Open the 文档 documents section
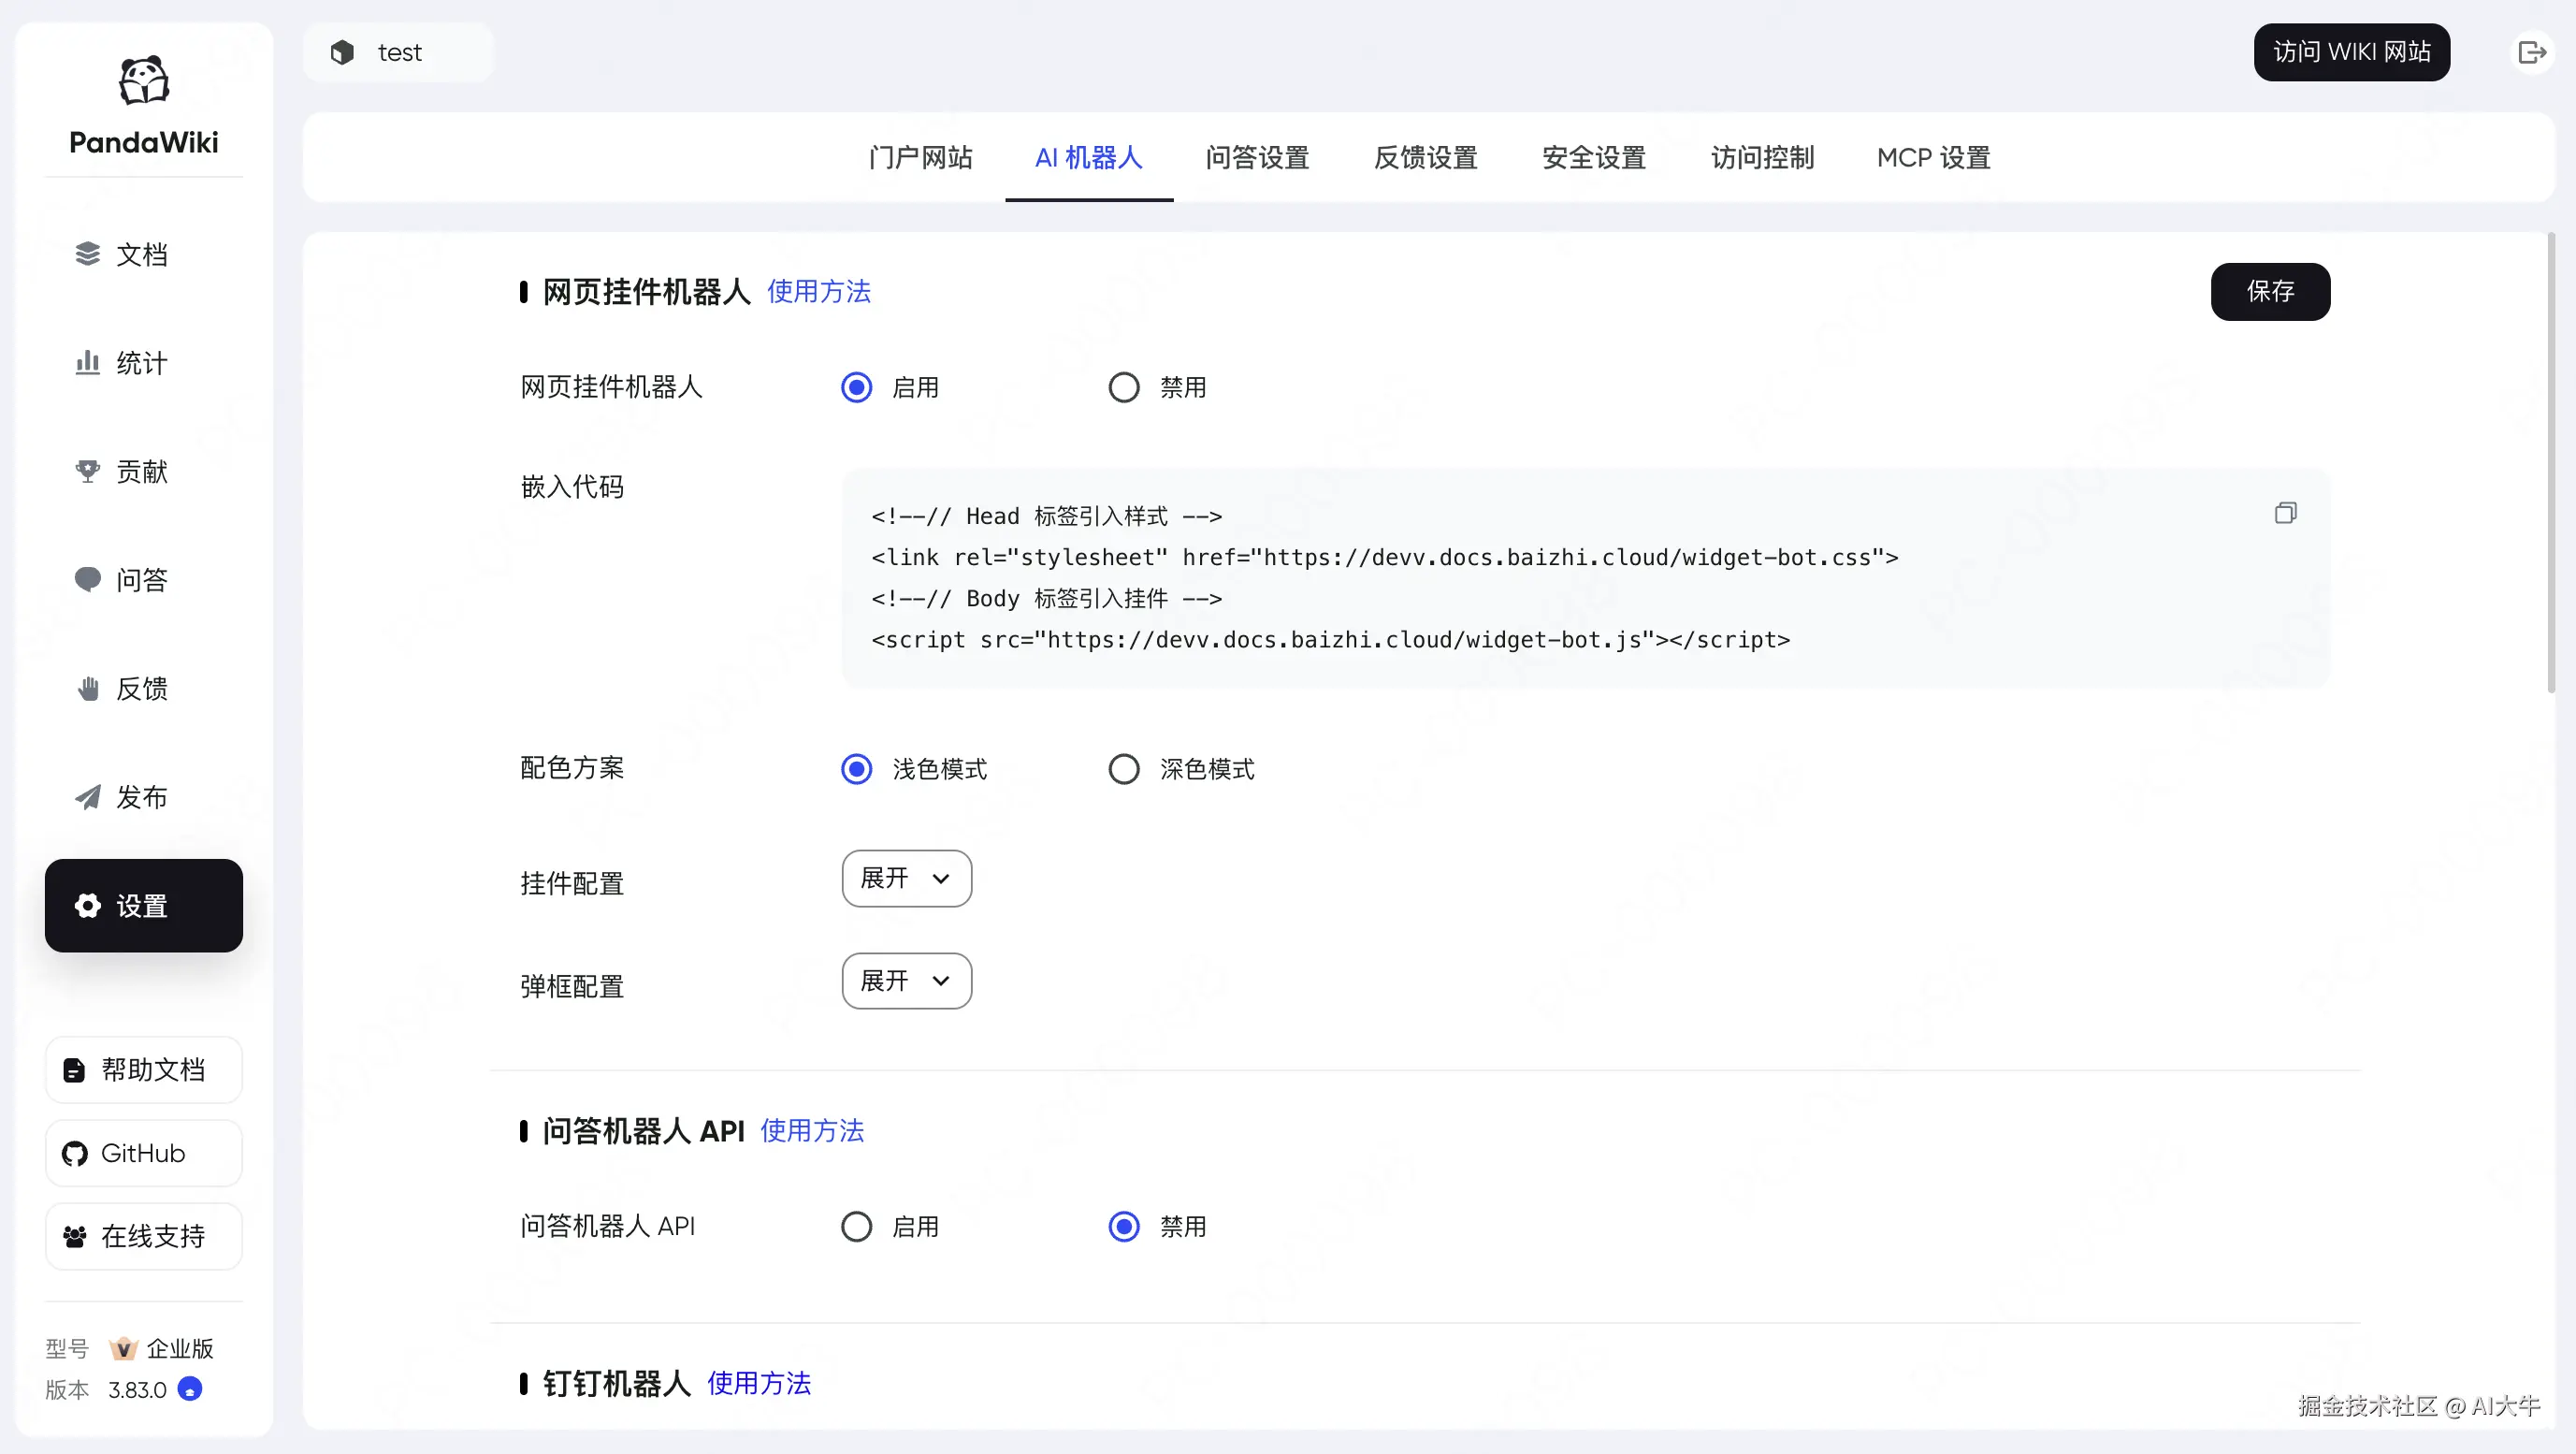Screen dimensions: 2576x1454 pyautogui.click(x=143, y=254)
